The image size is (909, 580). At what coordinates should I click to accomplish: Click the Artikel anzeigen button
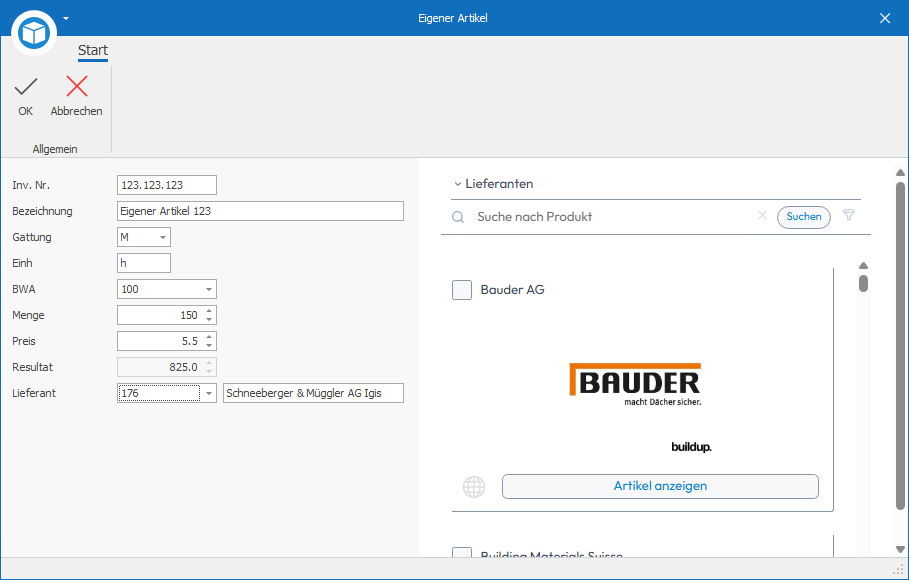pyautogui.click(x=660, y=486)
